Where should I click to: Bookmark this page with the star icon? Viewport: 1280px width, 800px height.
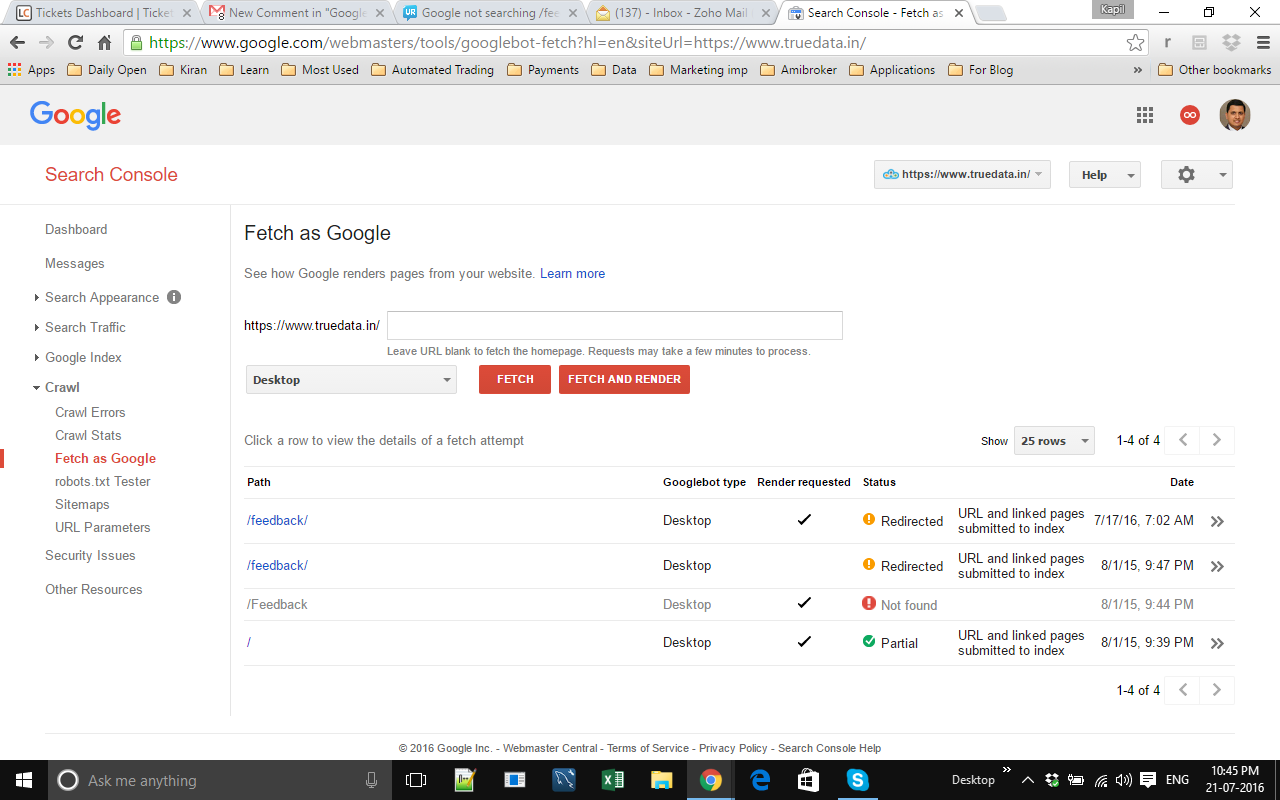[x=1135, y=43]
